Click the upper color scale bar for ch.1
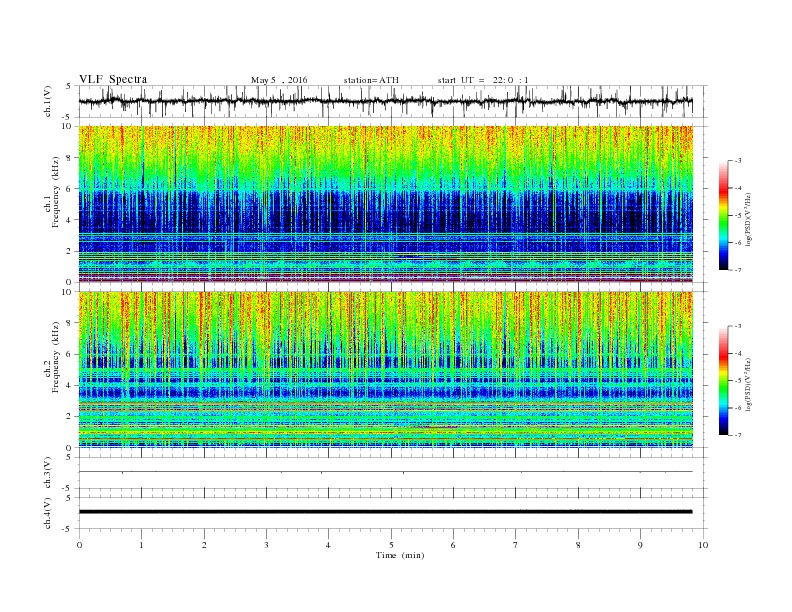Image resolution: width=792 pixels, height=612 pixels. pyautogui.click(x=723, y=215)
